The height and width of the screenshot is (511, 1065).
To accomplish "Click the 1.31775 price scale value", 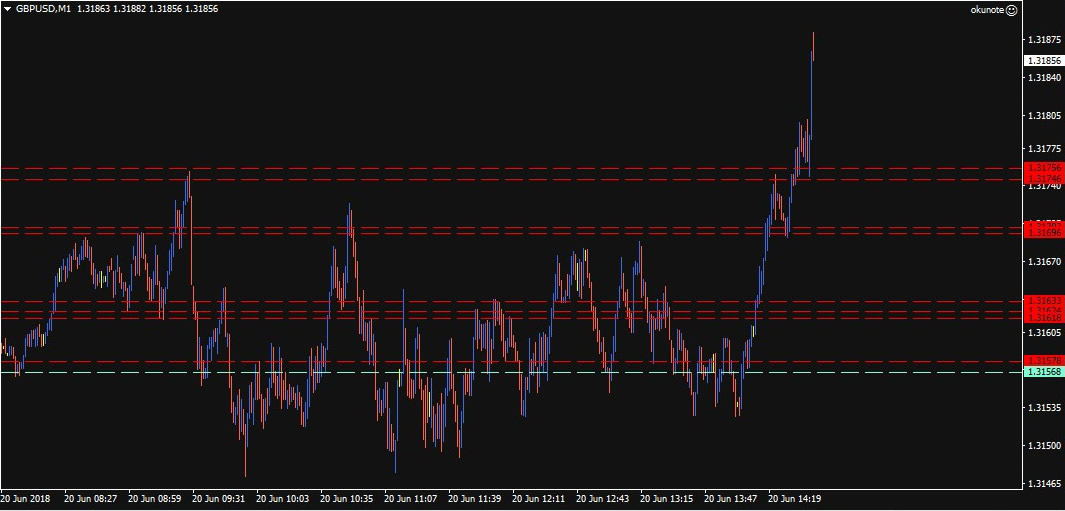I will point(1045,148).
